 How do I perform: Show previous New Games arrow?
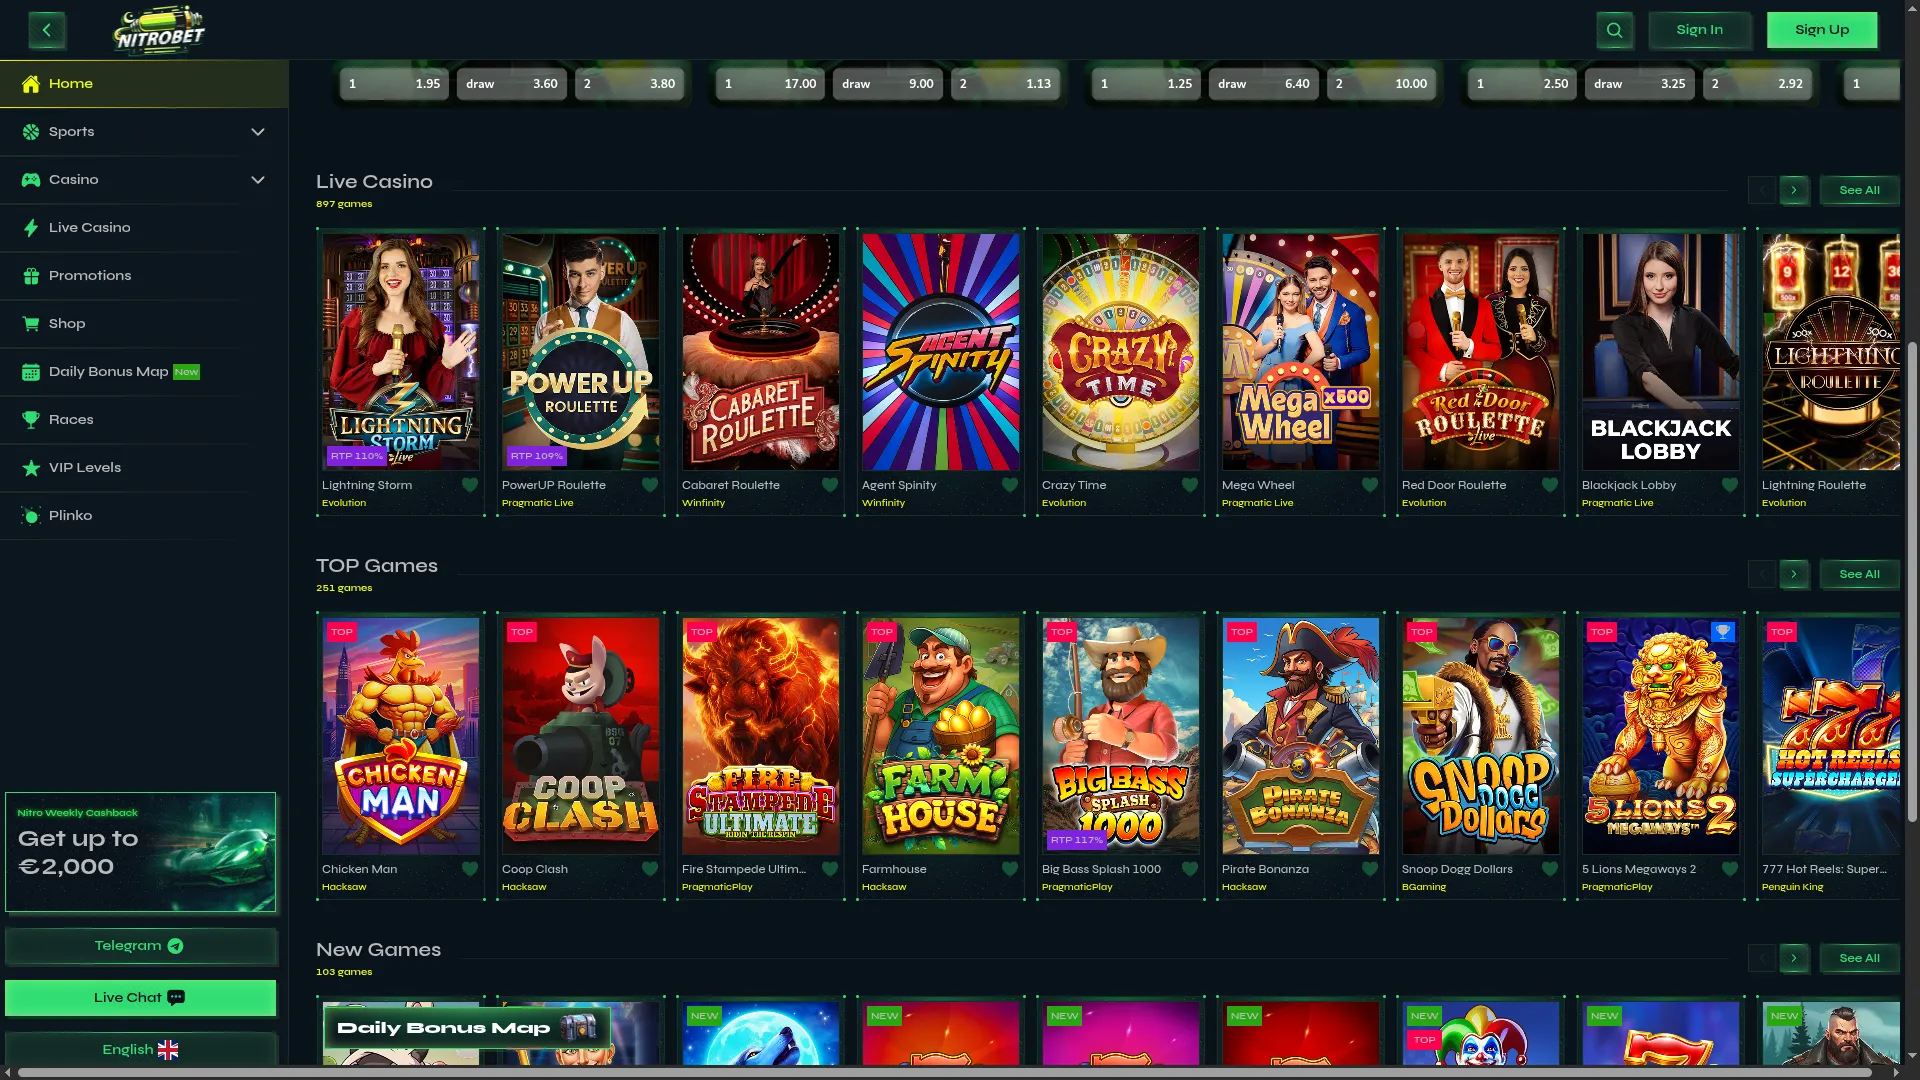1762,958
